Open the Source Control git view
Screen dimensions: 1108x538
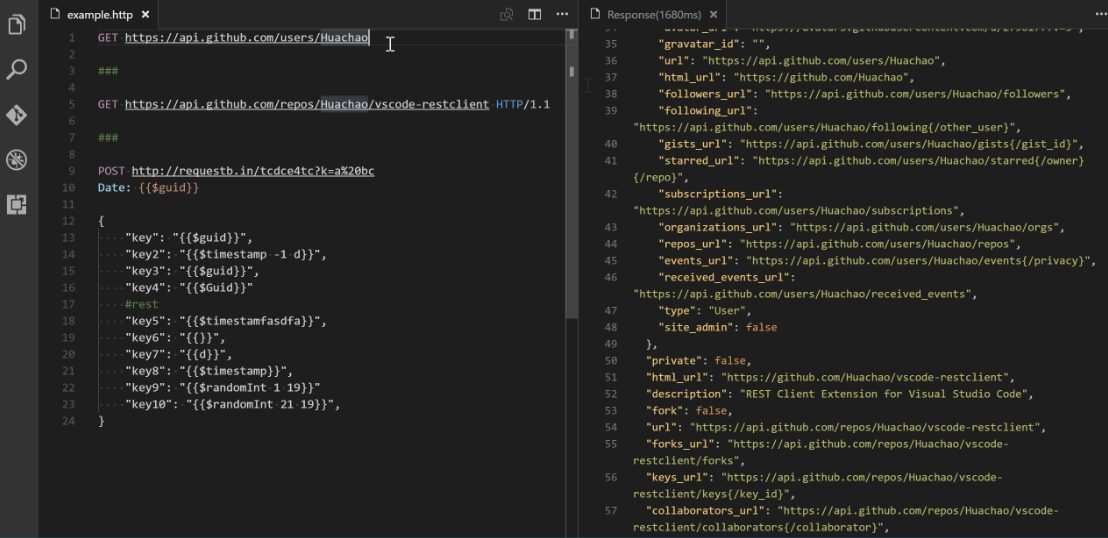click(x=17, y=115)
